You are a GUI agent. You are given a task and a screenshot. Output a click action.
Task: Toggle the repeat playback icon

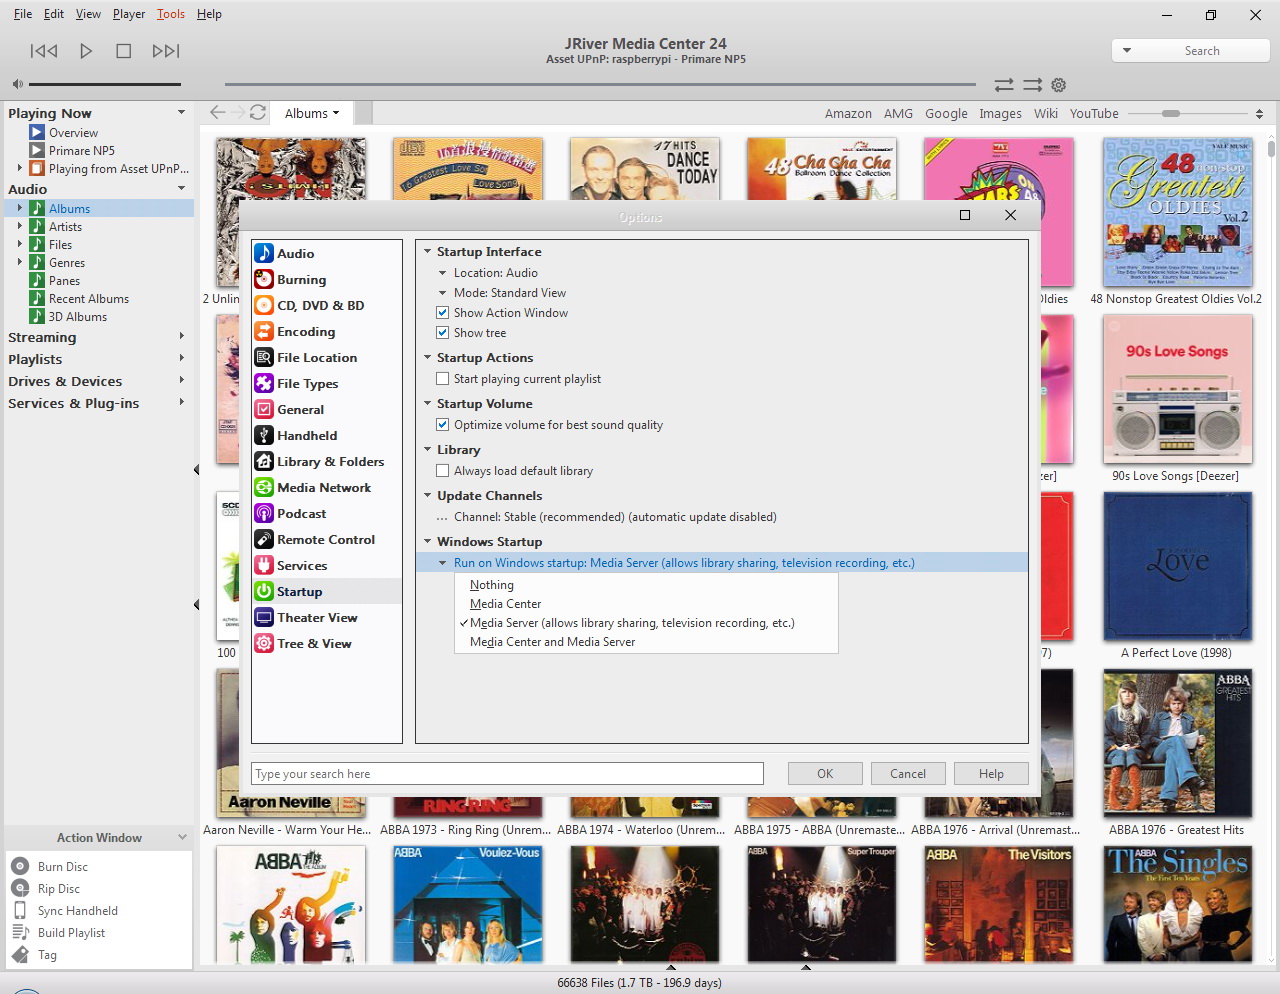coord(1004,85)
